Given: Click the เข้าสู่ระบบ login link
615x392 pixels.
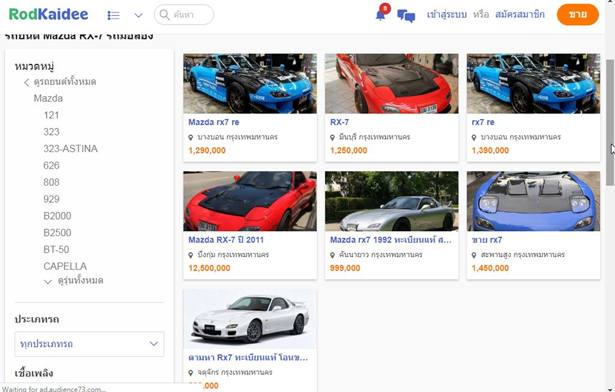Looking at the screenshot, I should 446,15.
